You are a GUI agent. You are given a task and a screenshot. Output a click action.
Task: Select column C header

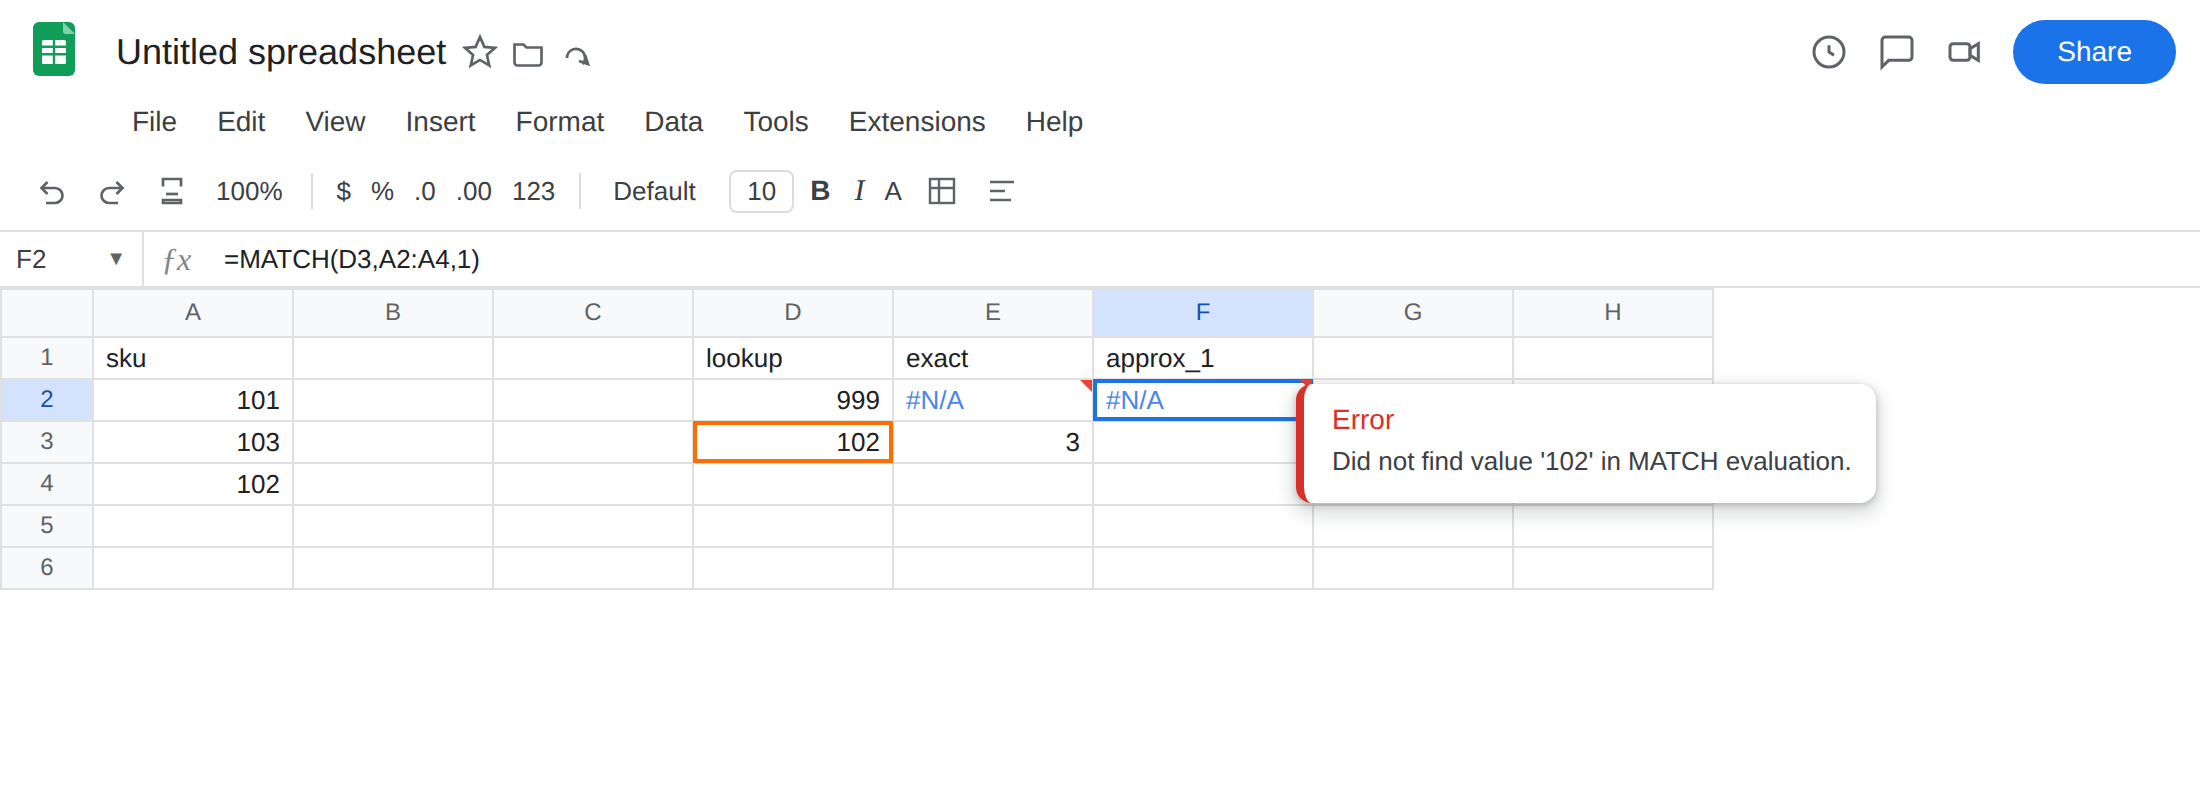point(593,313)
